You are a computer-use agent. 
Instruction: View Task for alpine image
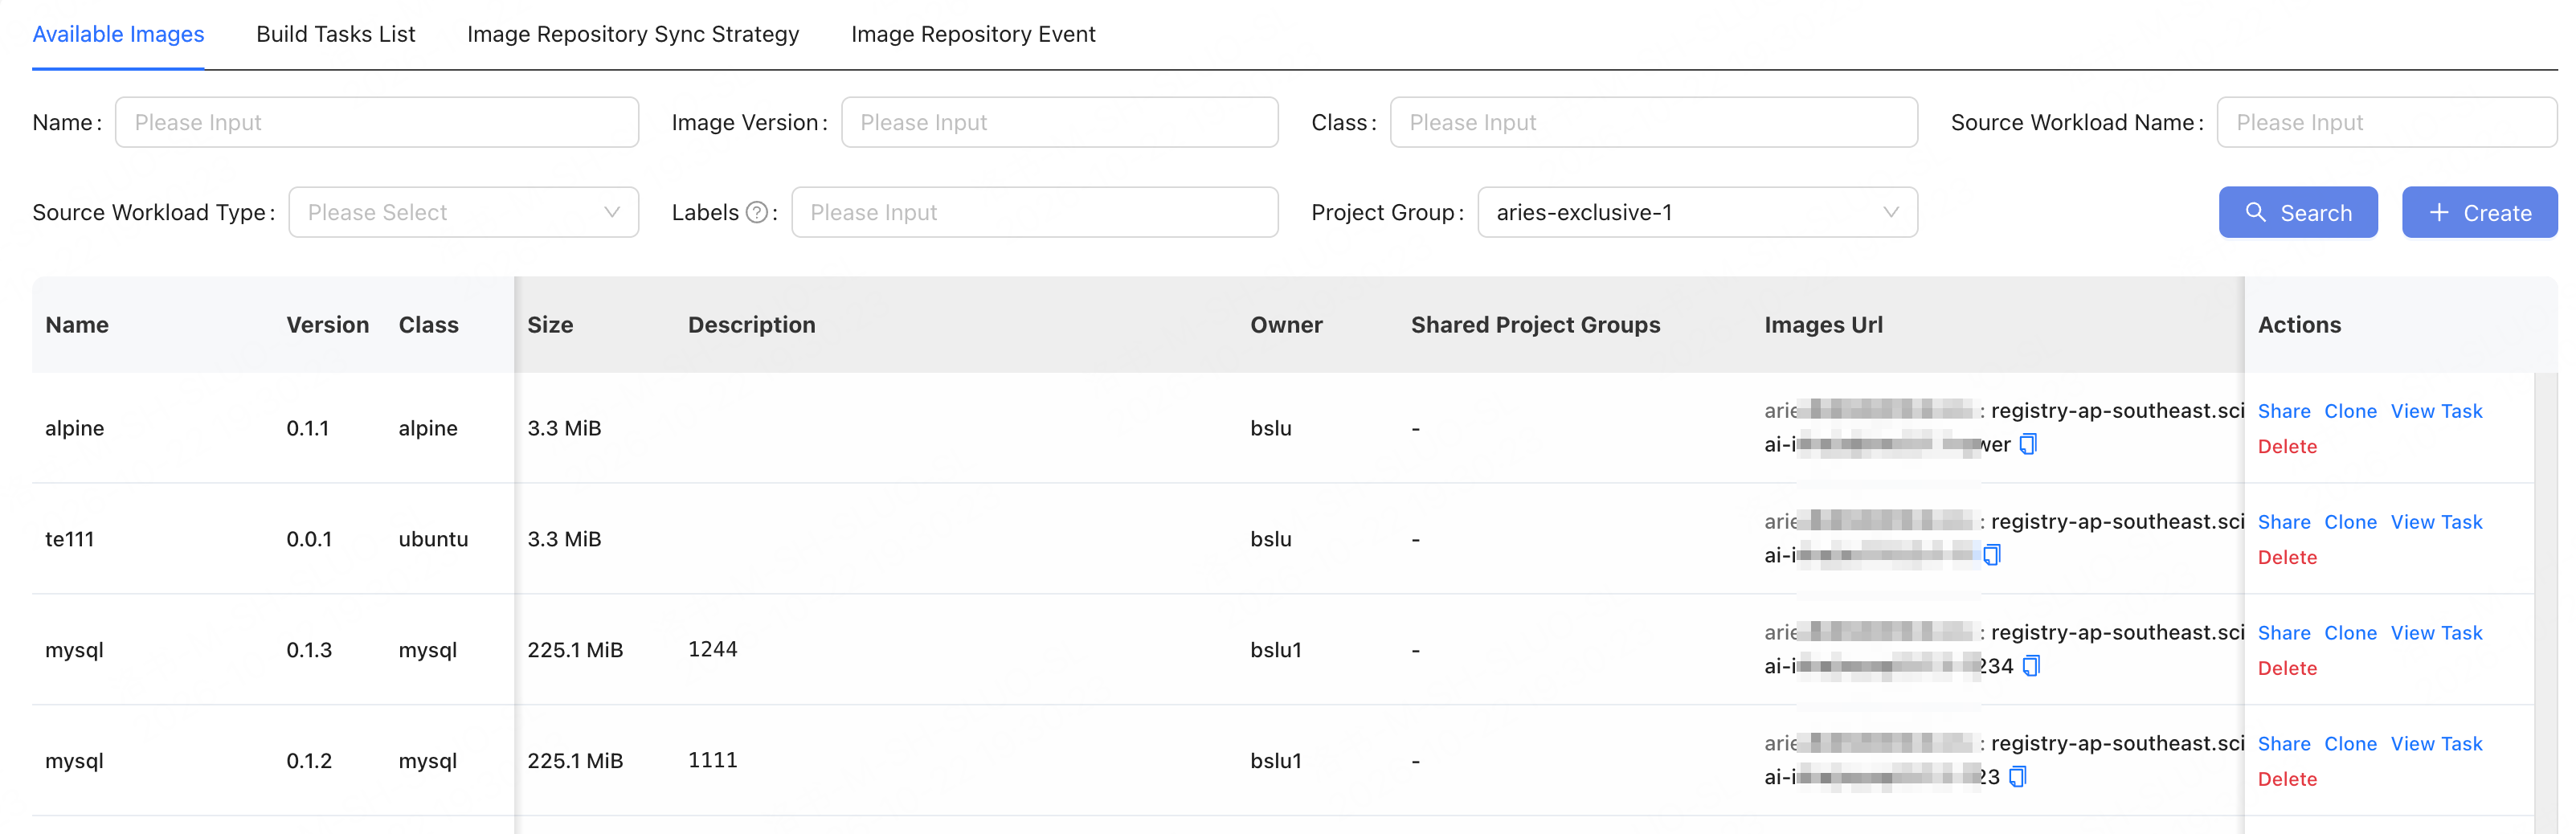[2436, 411]
